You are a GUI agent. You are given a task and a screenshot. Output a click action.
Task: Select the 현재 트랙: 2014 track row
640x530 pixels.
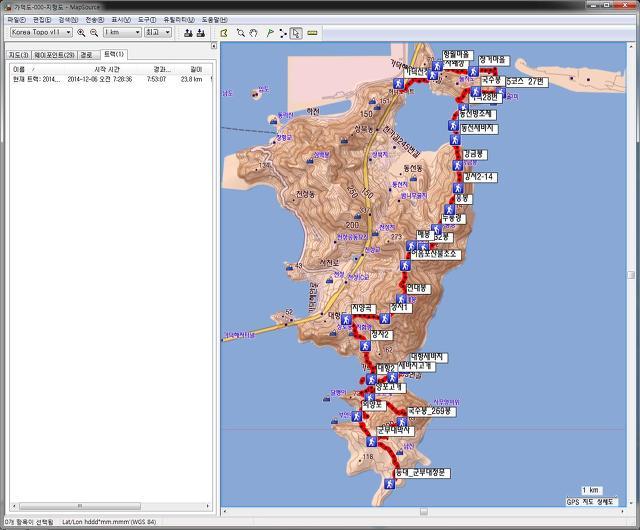click(111, 79)
